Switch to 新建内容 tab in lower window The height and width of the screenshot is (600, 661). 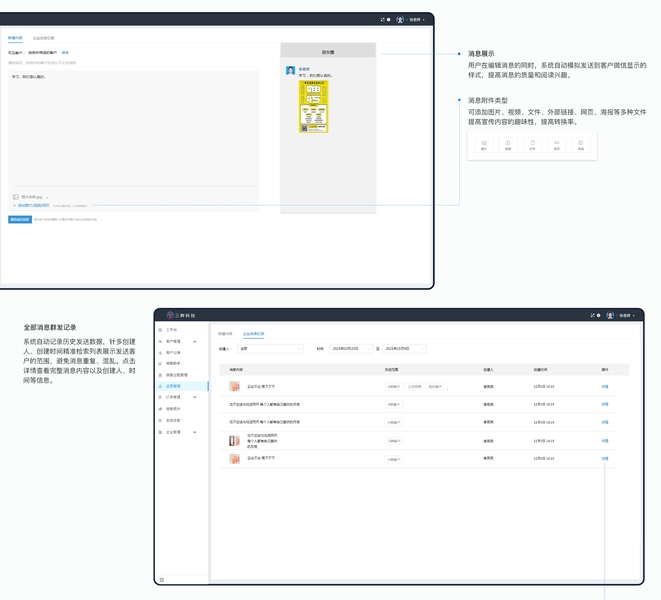(x=225, y=334)
